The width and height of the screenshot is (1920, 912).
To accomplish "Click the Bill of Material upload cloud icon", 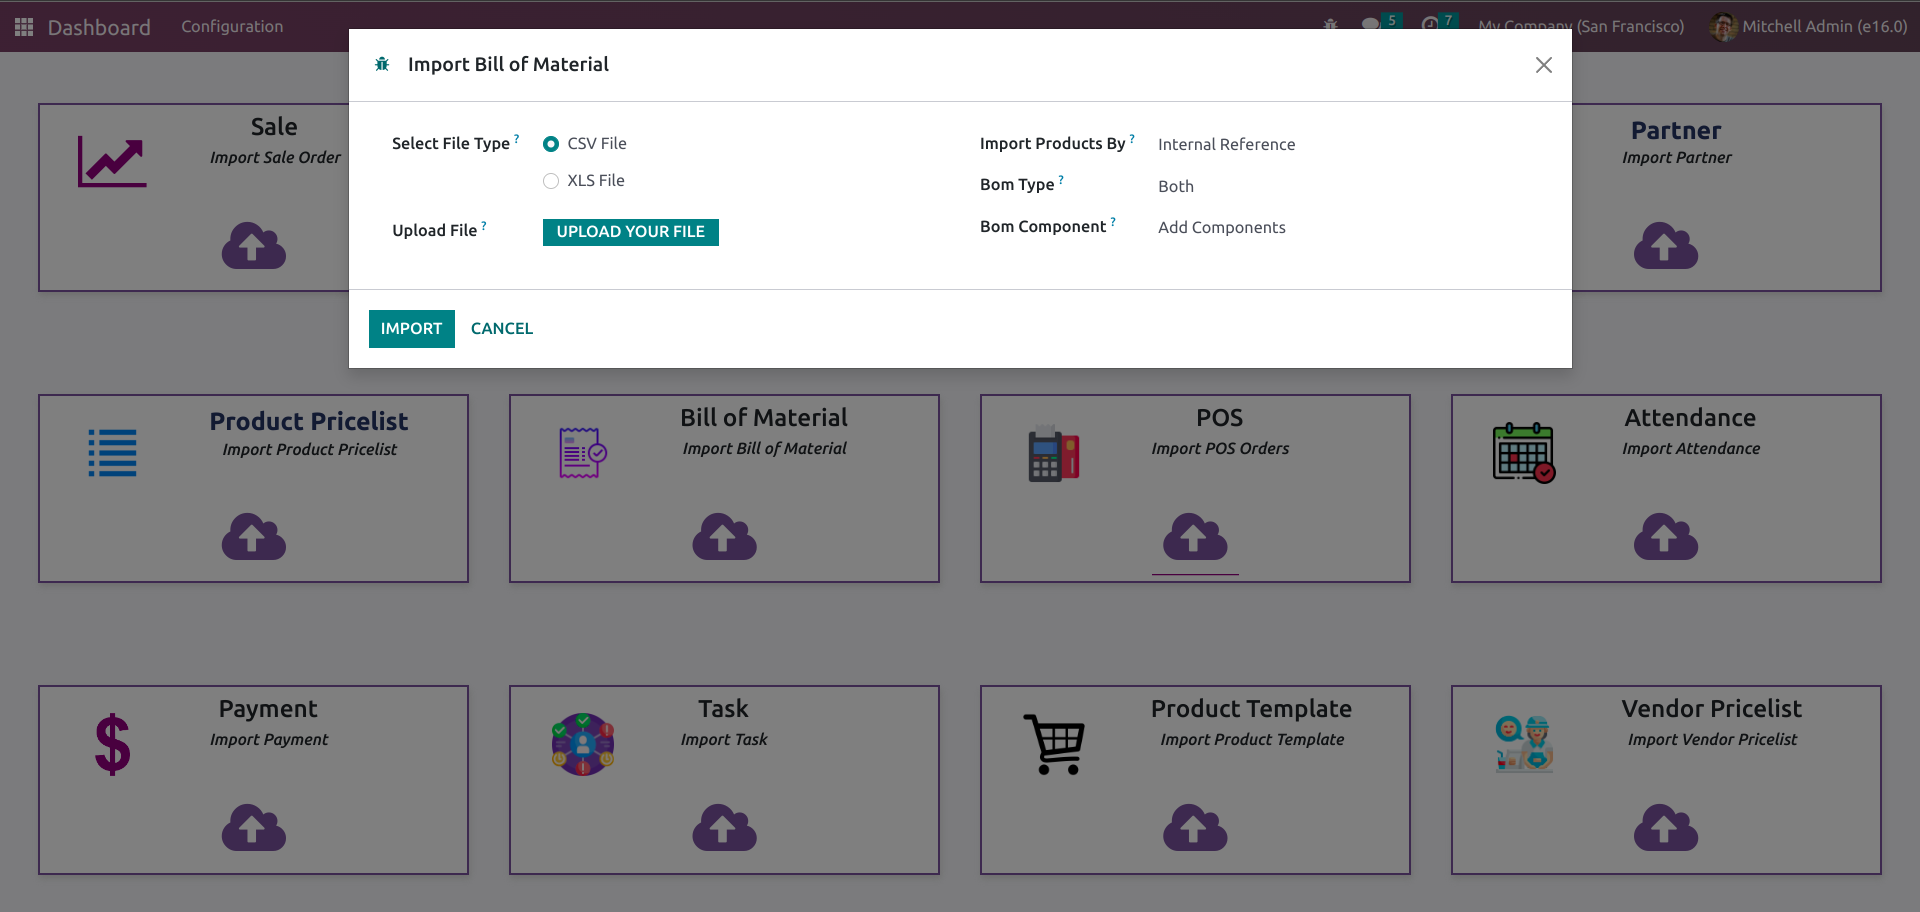I will 724,537.
